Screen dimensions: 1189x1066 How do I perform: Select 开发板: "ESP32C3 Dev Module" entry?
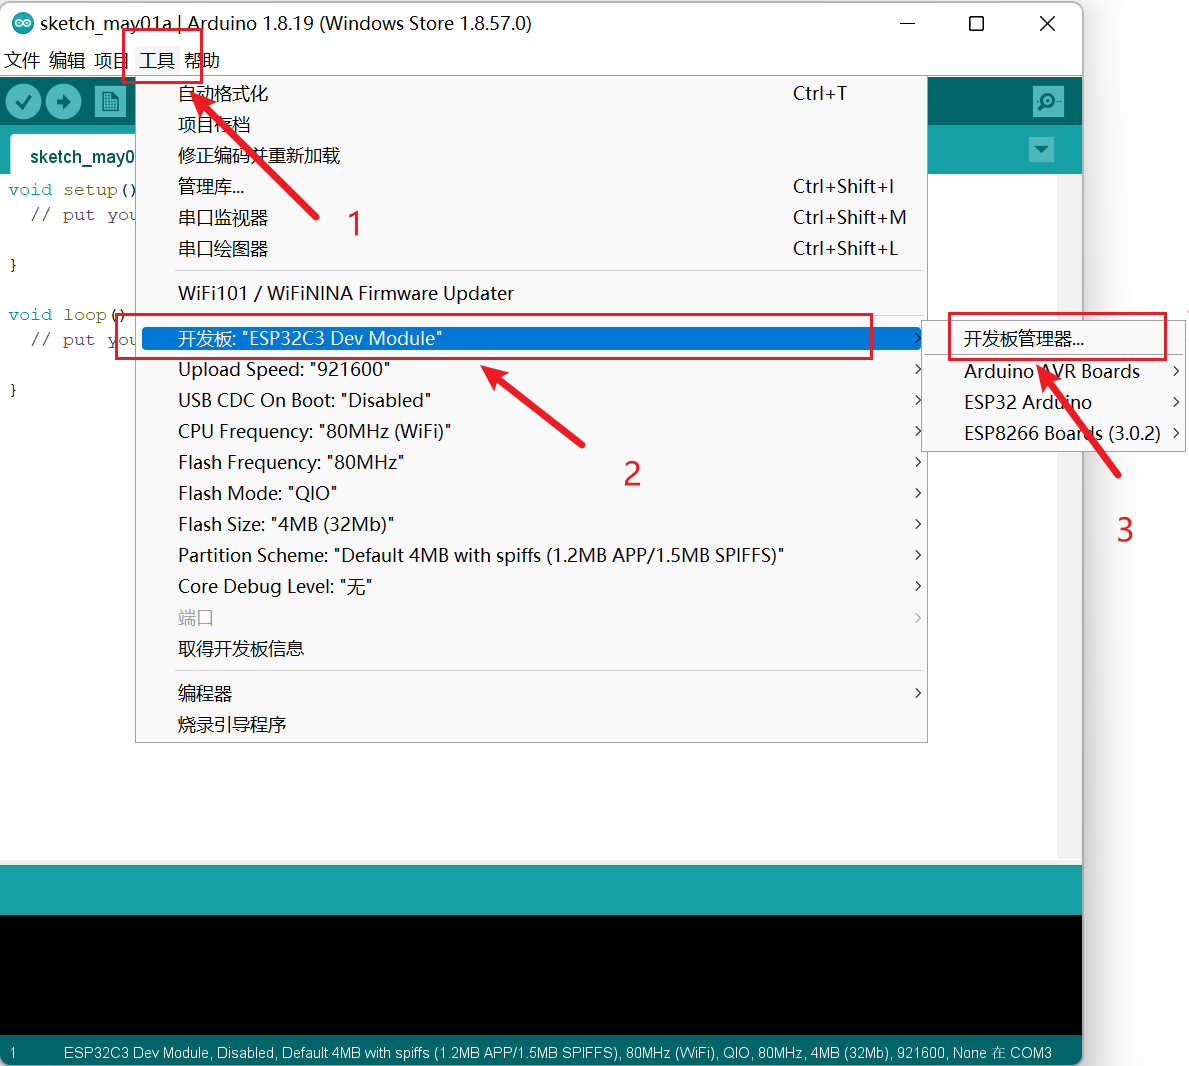pyautogui.click(x=531, y=339)
